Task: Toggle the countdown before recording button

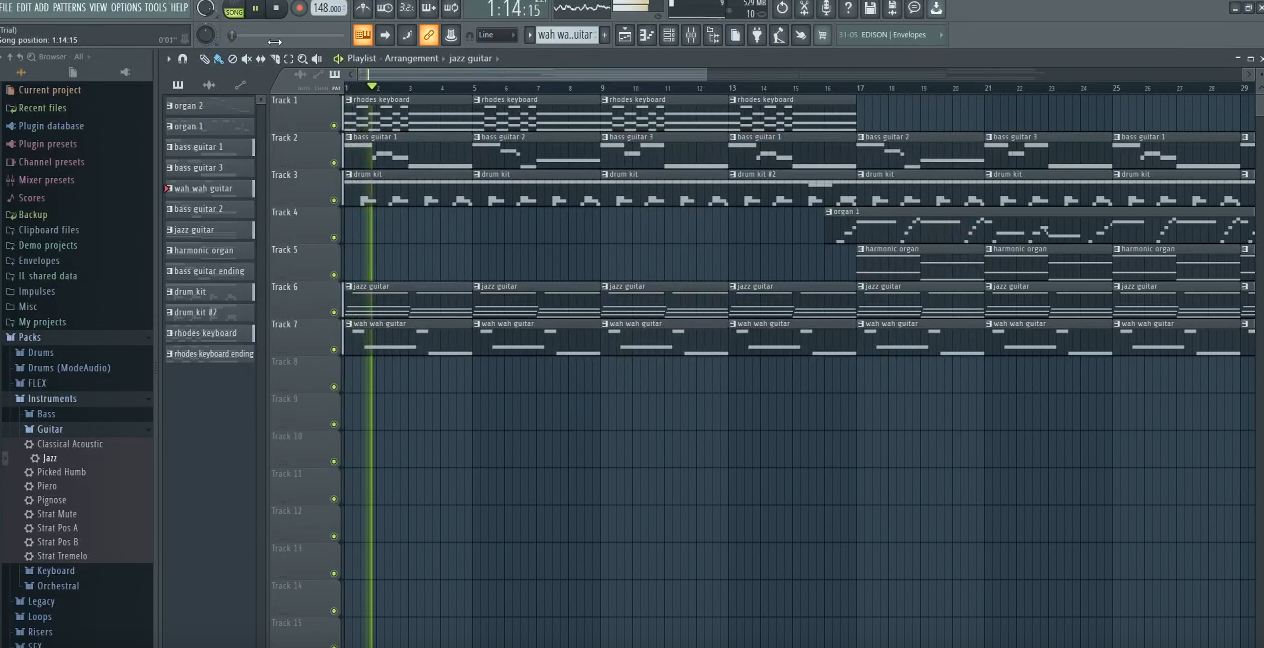Action: pyautogui.click(x=406, y=8)
